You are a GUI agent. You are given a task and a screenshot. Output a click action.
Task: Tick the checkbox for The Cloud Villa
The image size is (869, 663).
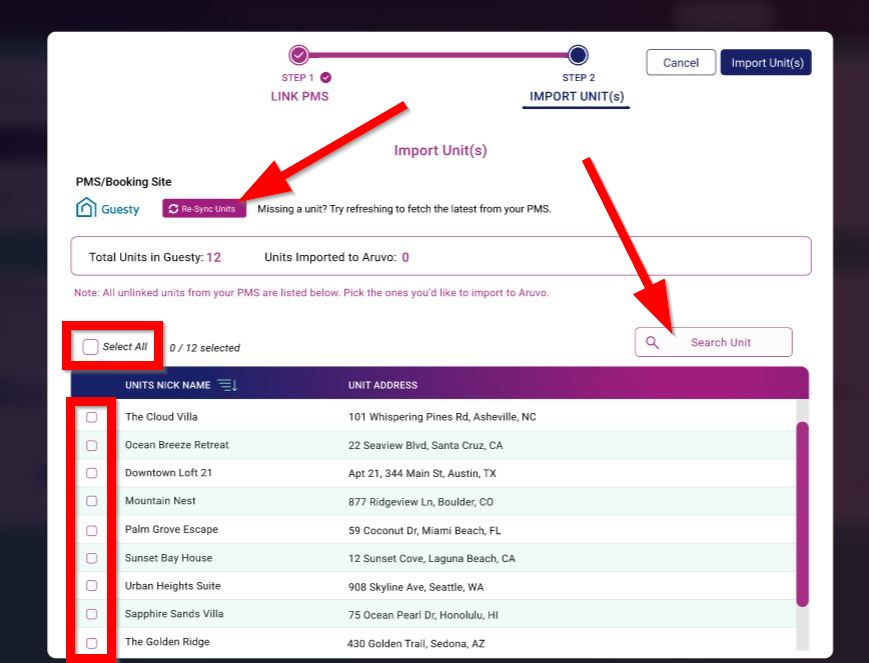click(x=91, y=417)
